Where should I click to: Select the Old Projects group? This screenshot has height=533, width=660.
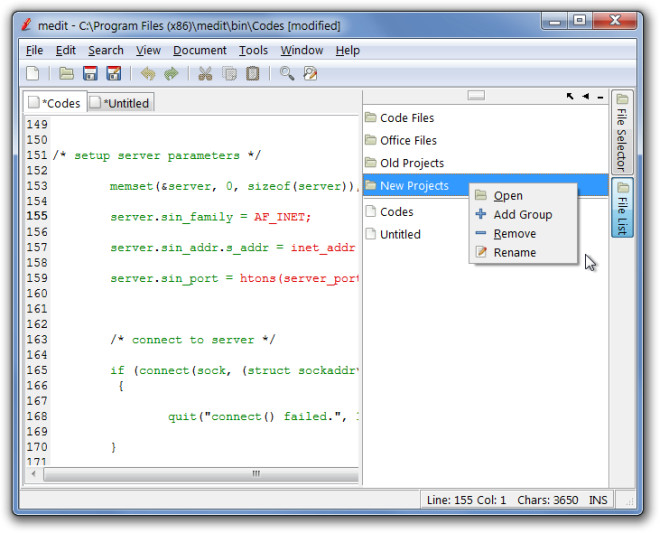(485, 163)
